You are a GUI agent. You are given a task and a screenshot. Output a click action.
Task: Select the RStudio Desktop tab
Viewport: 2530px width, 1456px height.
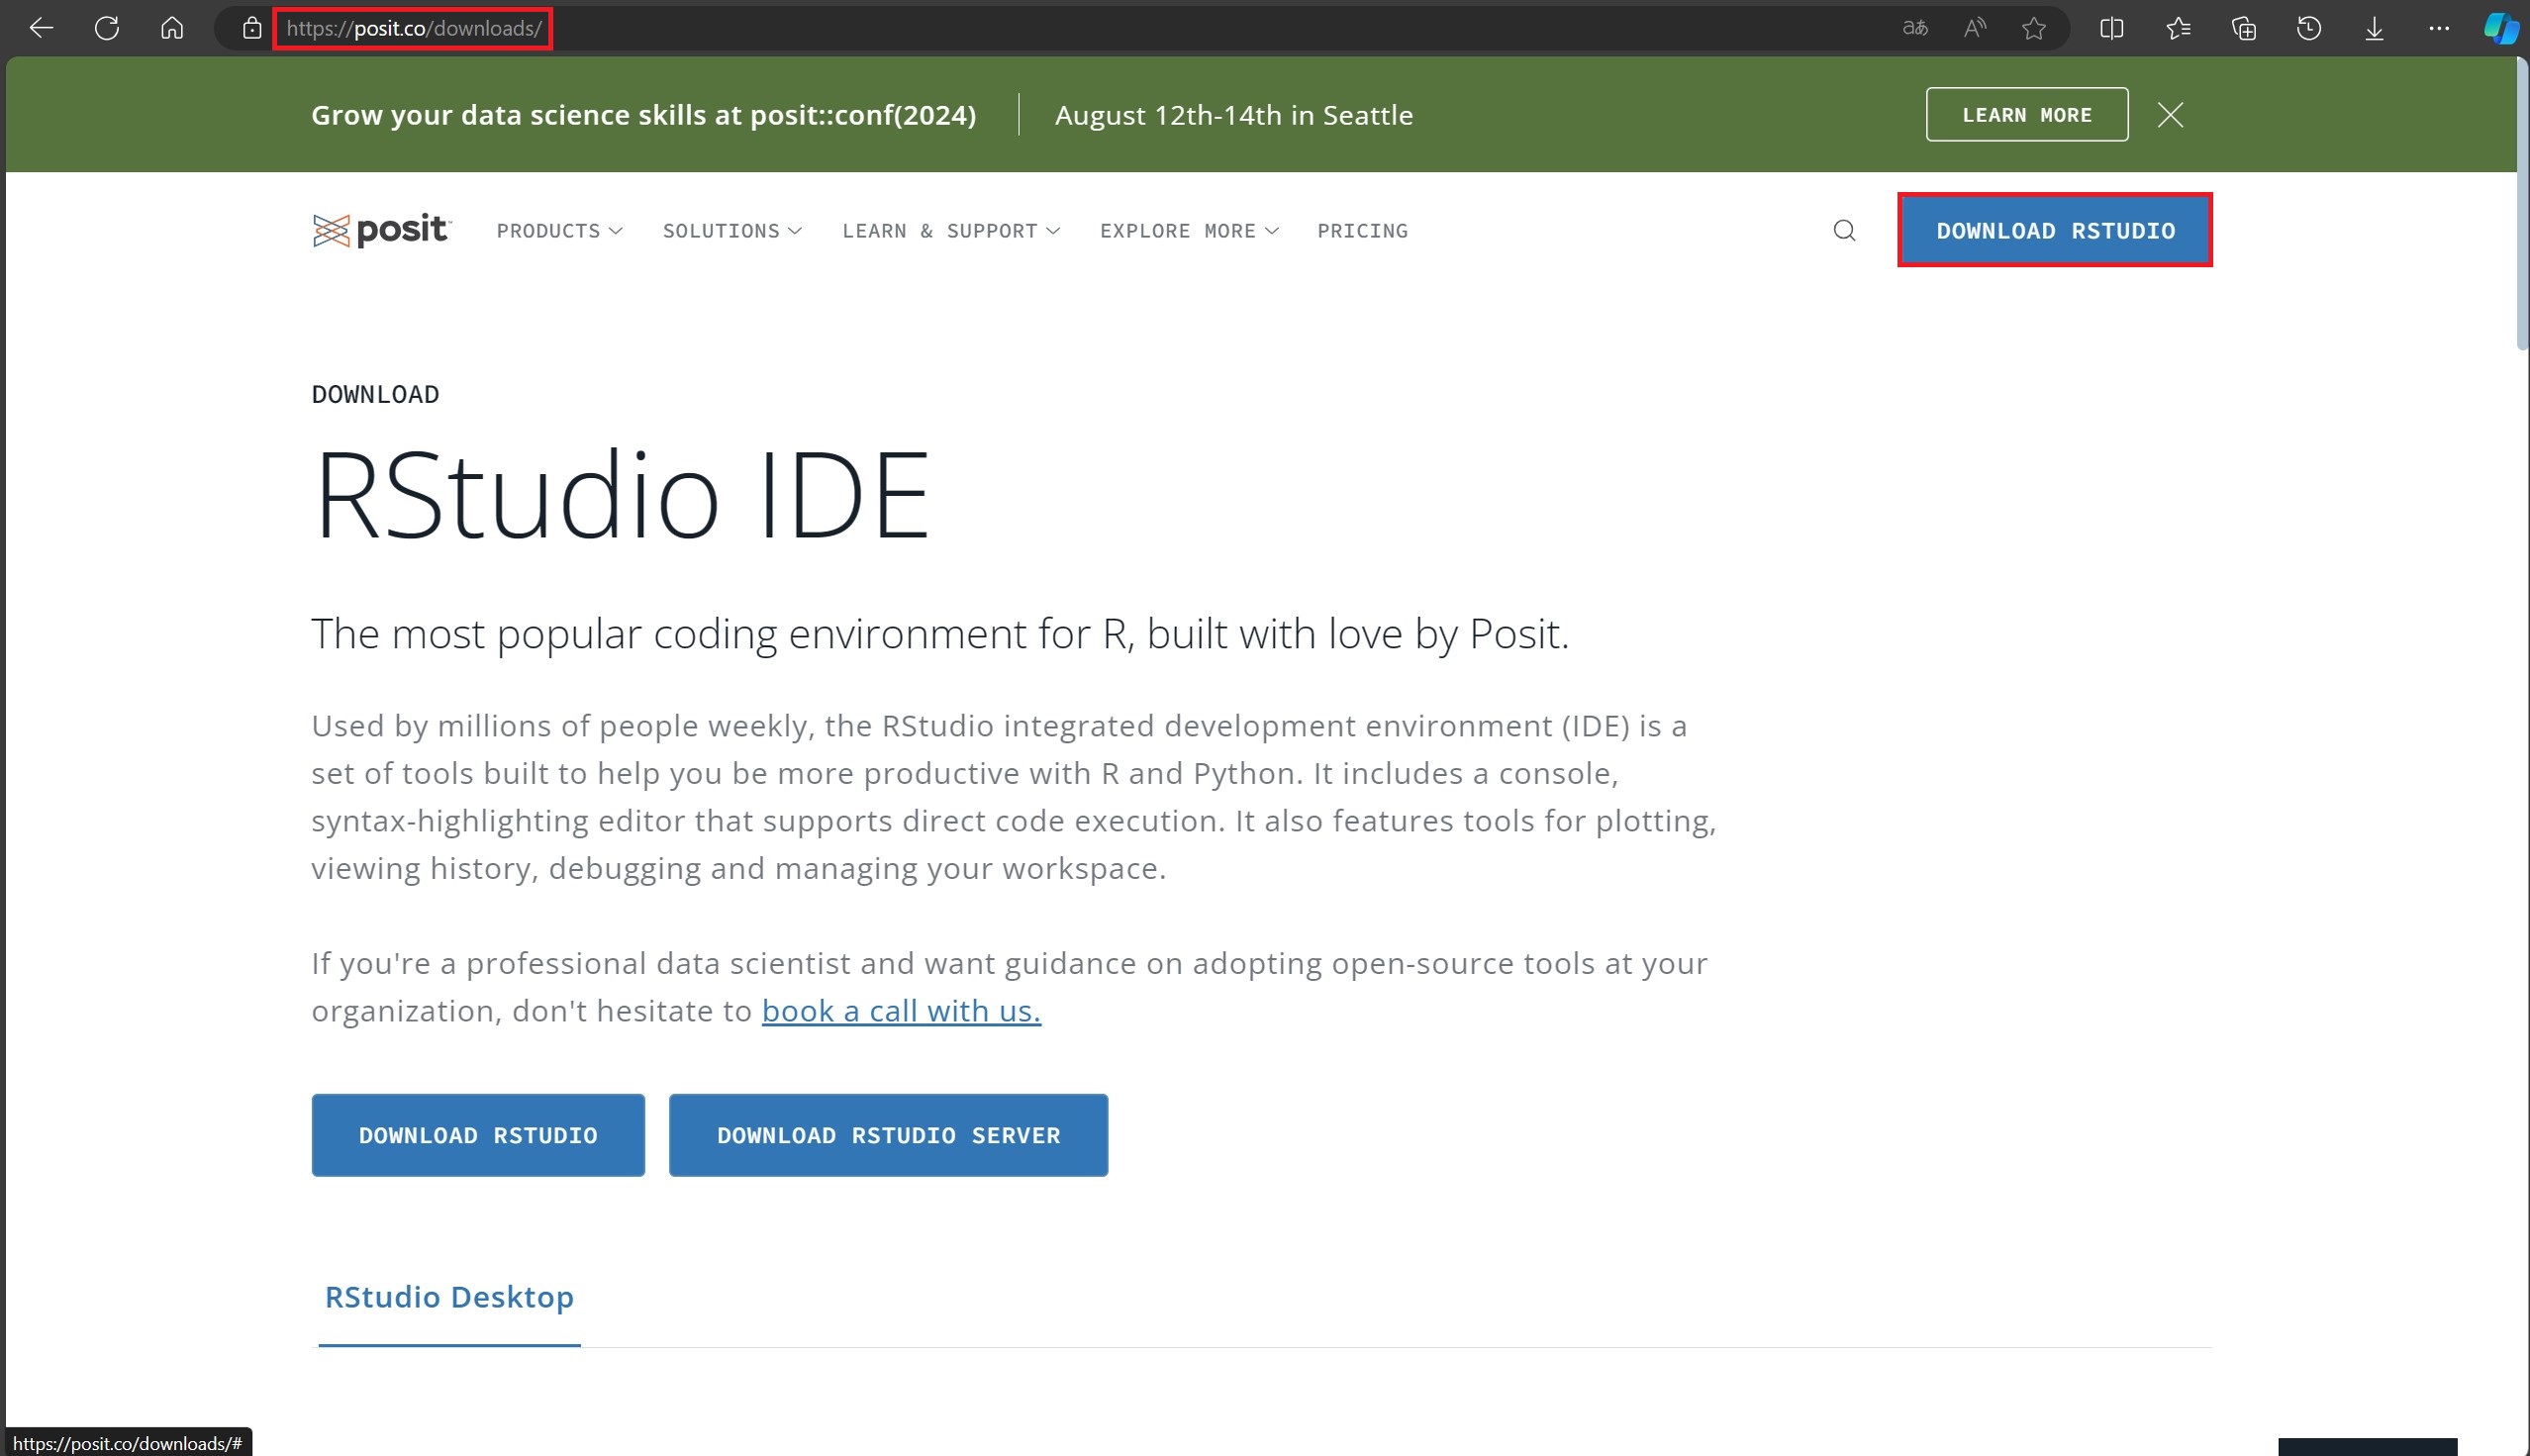(x=449, y=1297)
